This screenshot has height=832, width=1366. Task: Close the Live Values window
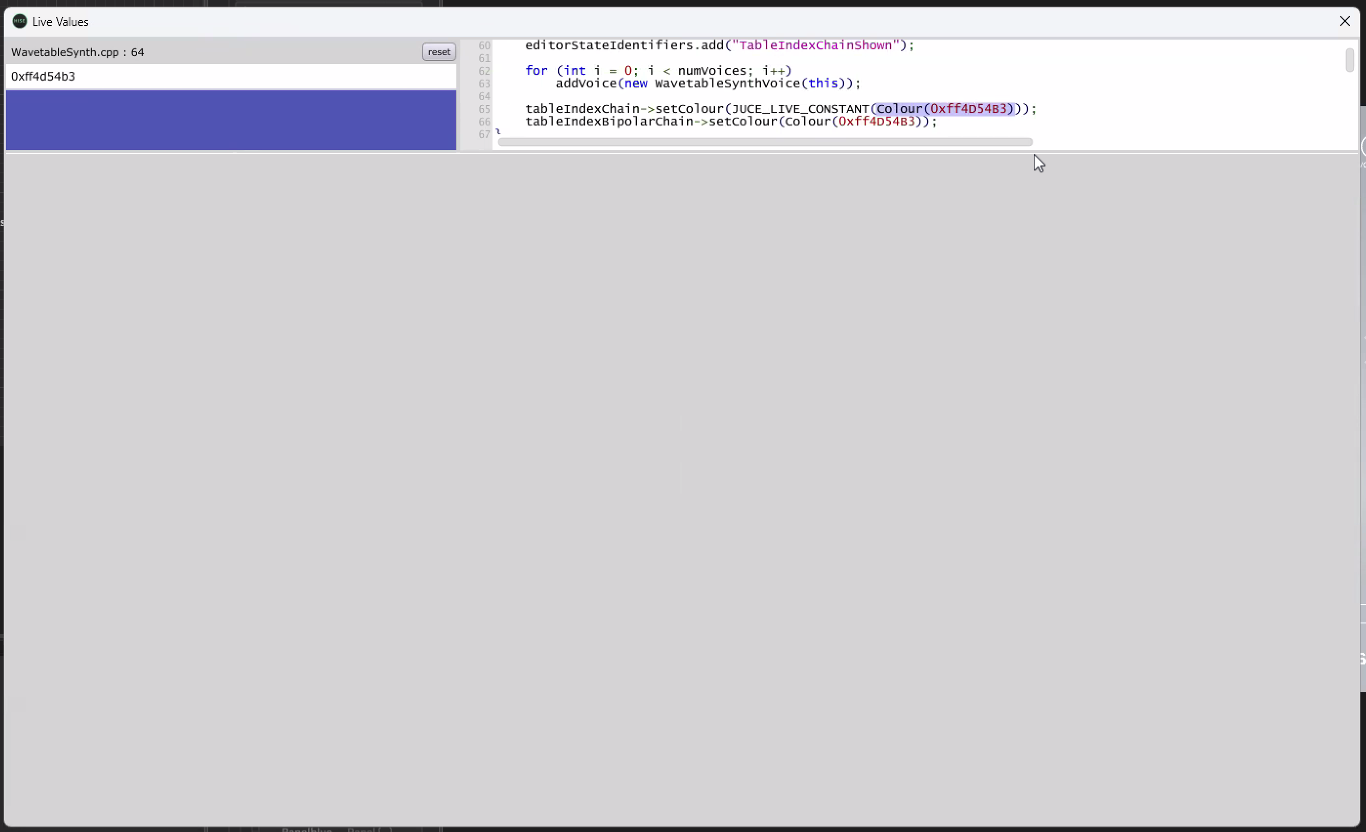click(1345, 21)
